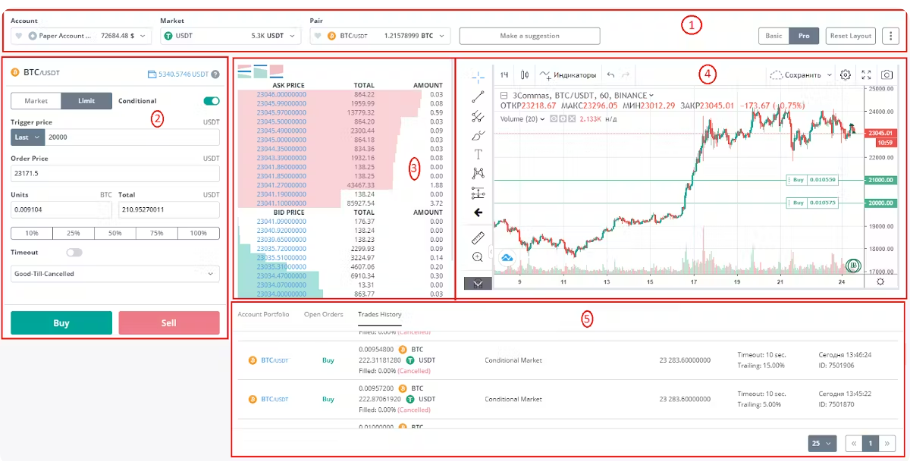This screenshot has width=910, height=461.
Task: Click the Reset Layout button
Action: 851,35
